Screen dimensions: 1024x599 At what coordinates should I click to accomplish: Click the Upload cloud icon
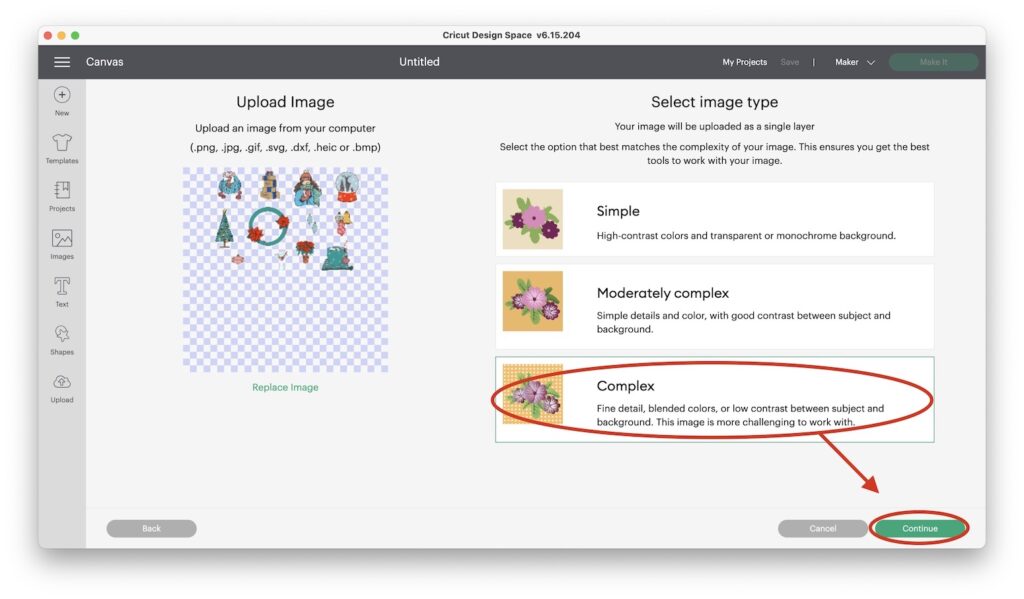coord(62,381)
